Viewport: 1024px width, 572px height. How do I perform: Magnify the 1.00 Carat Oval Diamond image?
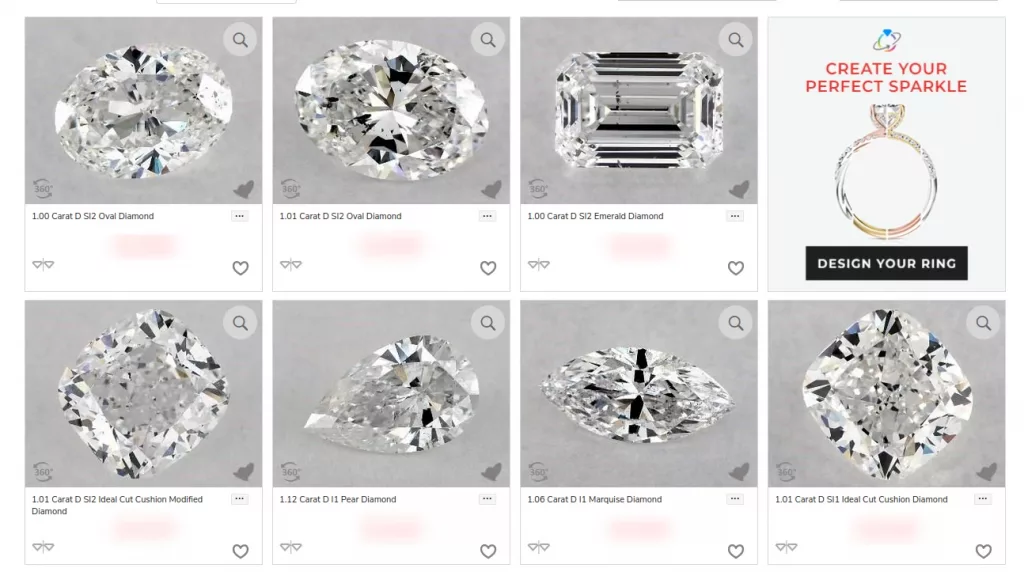tap(240, 40)
